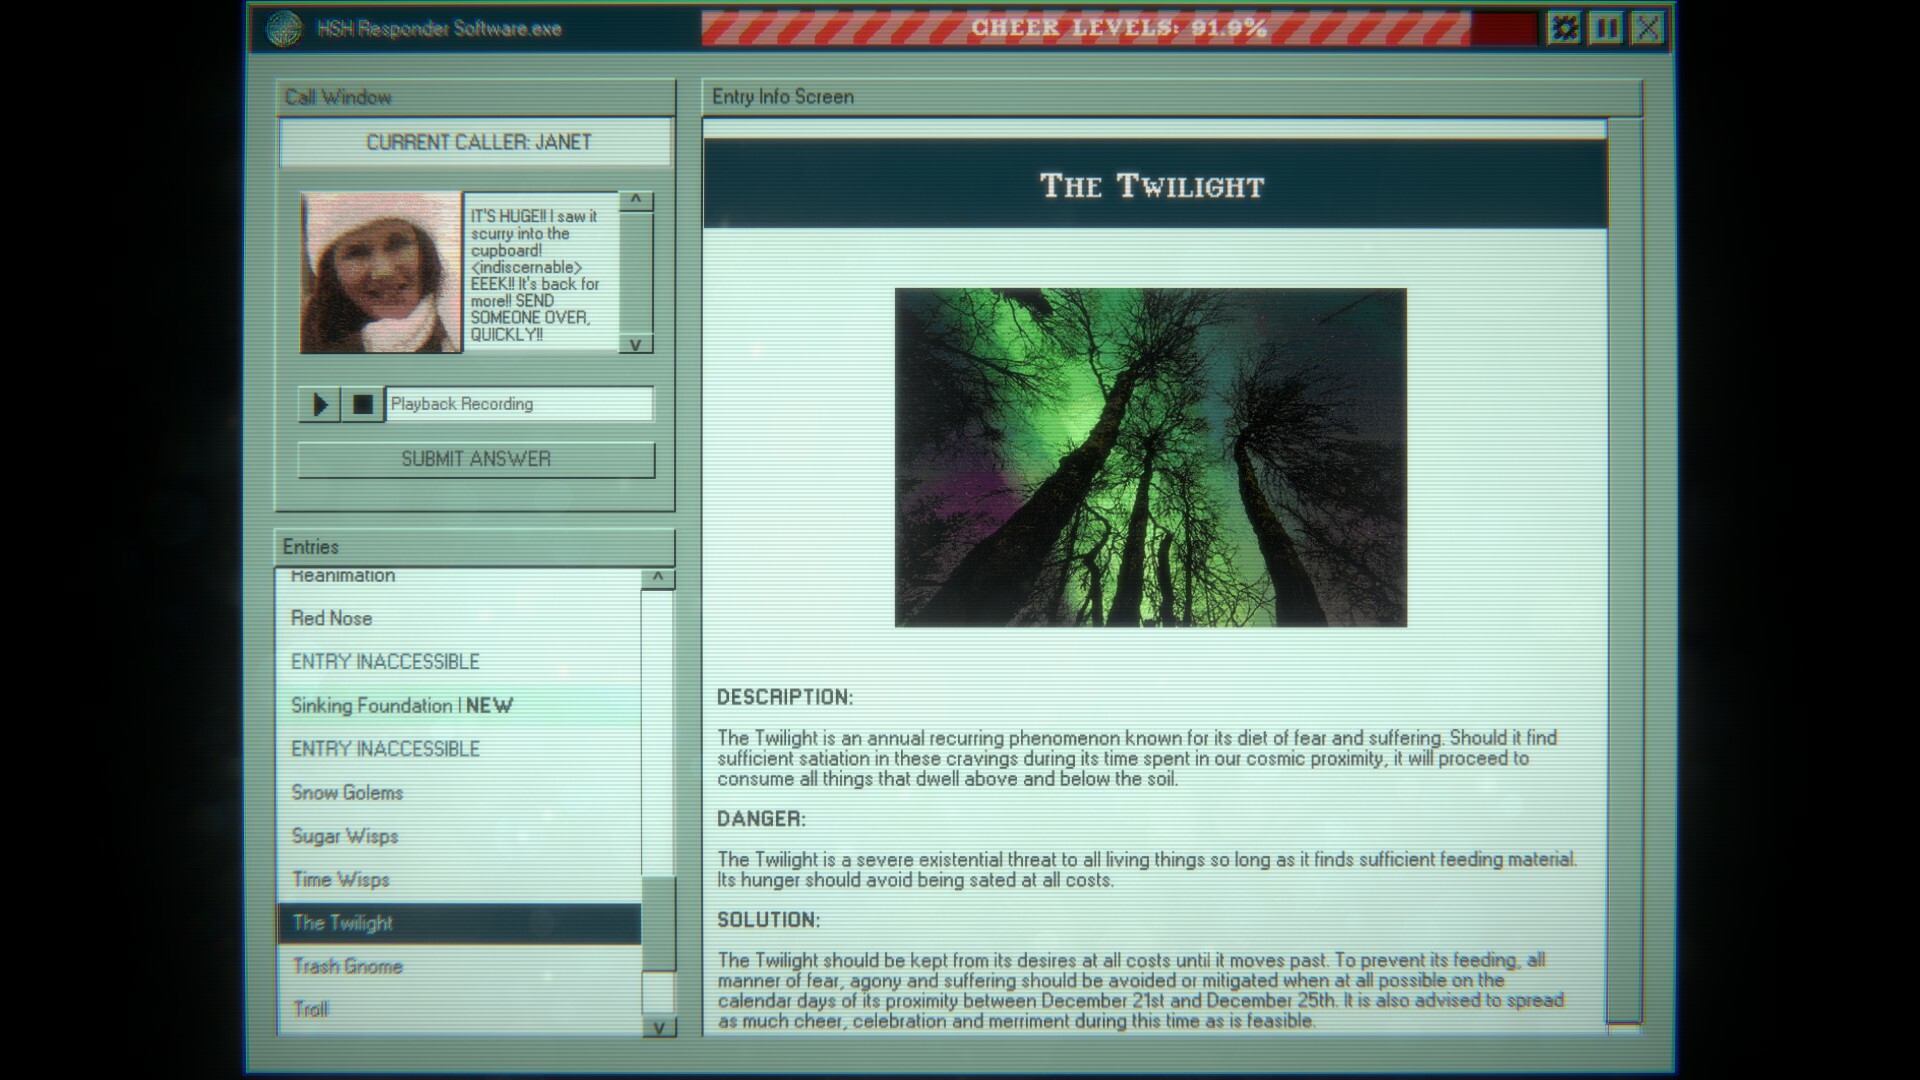Click the Playback Recording field
The width and height of the screenshot is (1920, 1080).
click(520, 404)
